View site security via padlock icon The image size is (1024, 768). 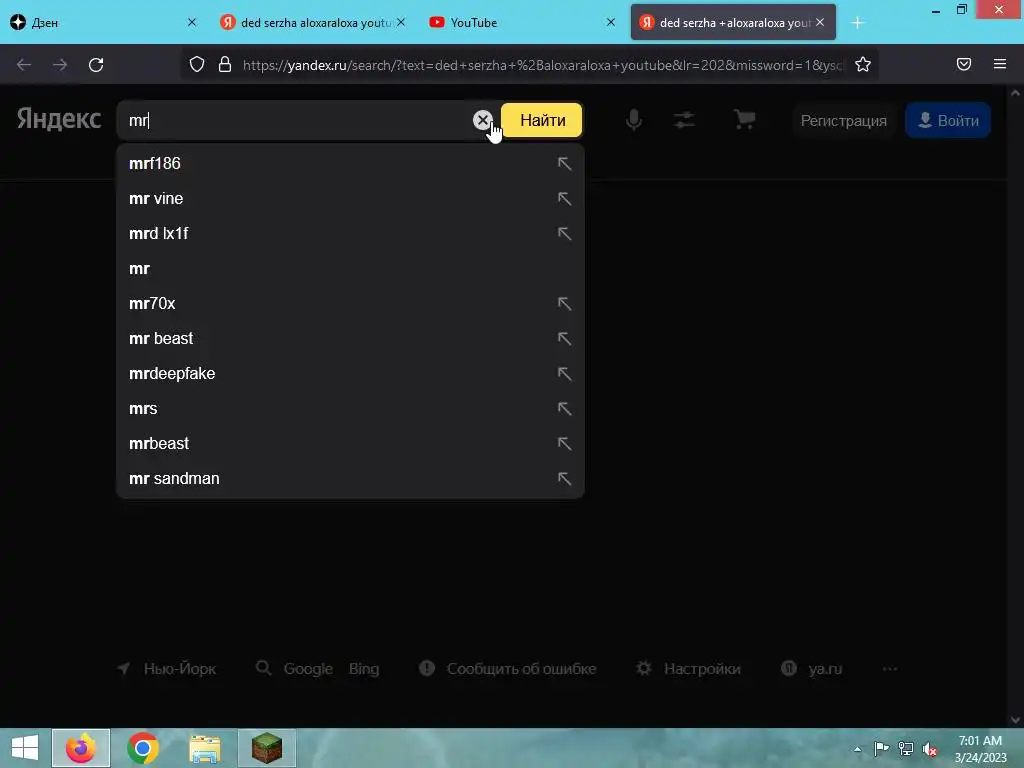225,65
